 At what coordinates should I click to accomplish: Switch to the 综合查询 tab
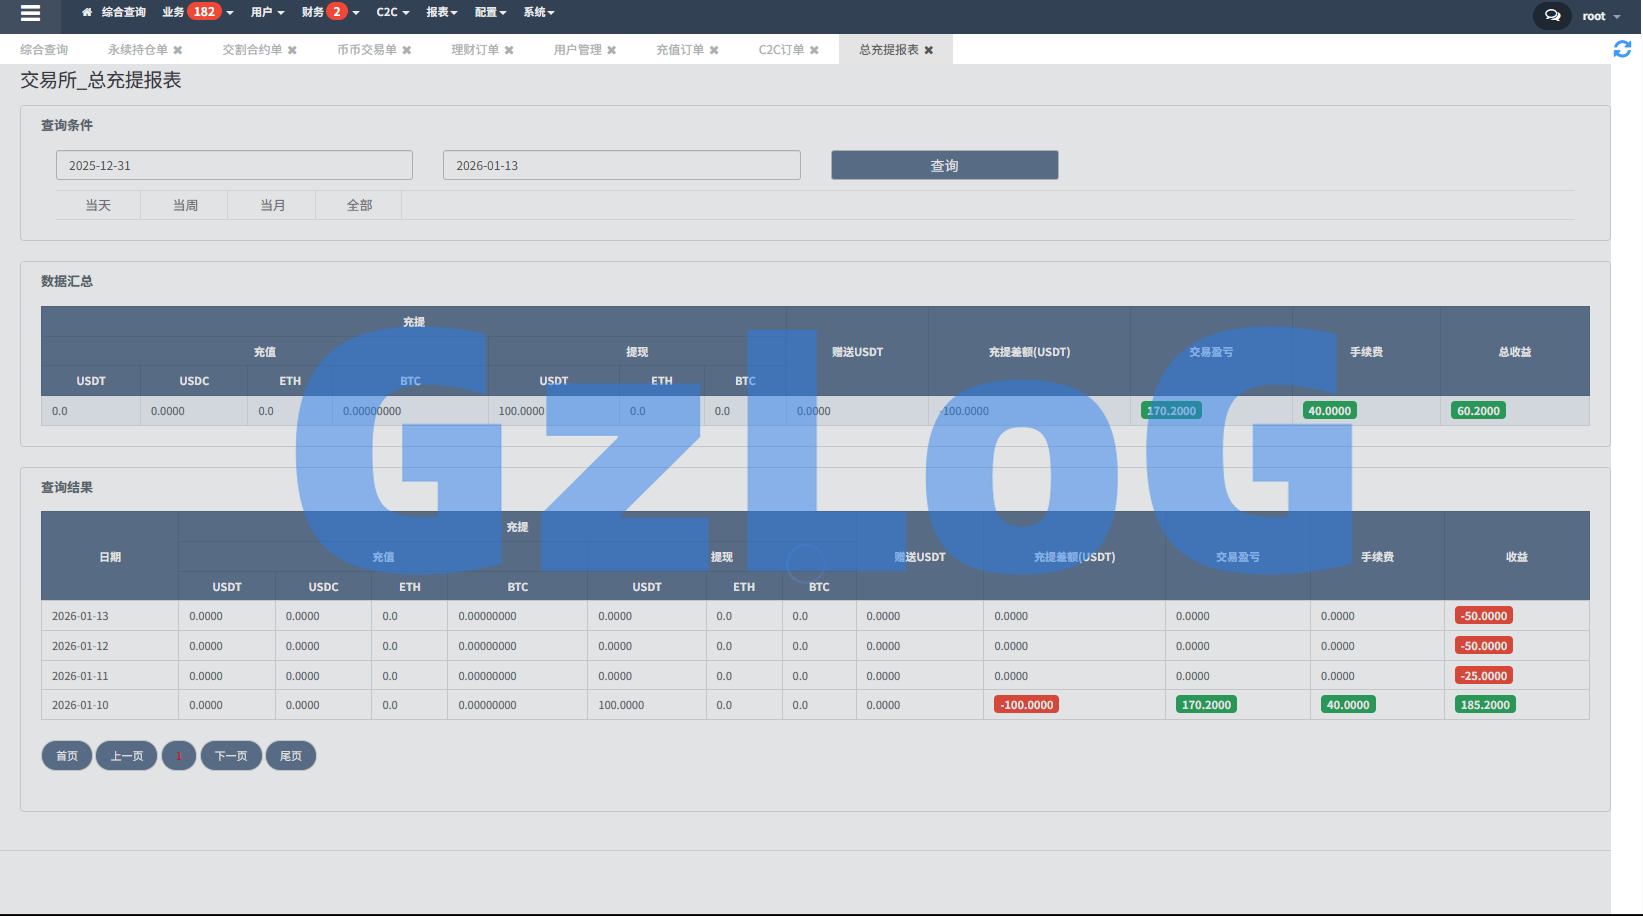coord(44,50)
